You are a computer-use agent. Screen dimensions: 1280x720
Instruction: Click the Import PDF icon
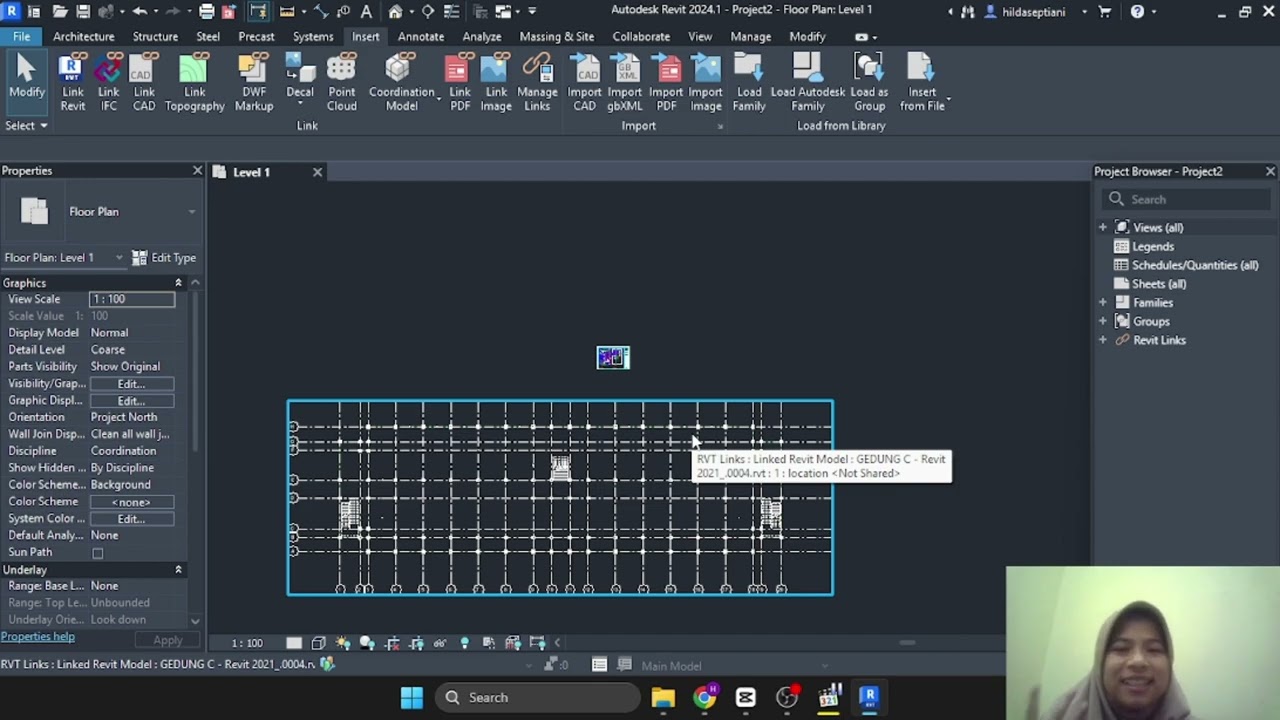click(x=666, y=69)
